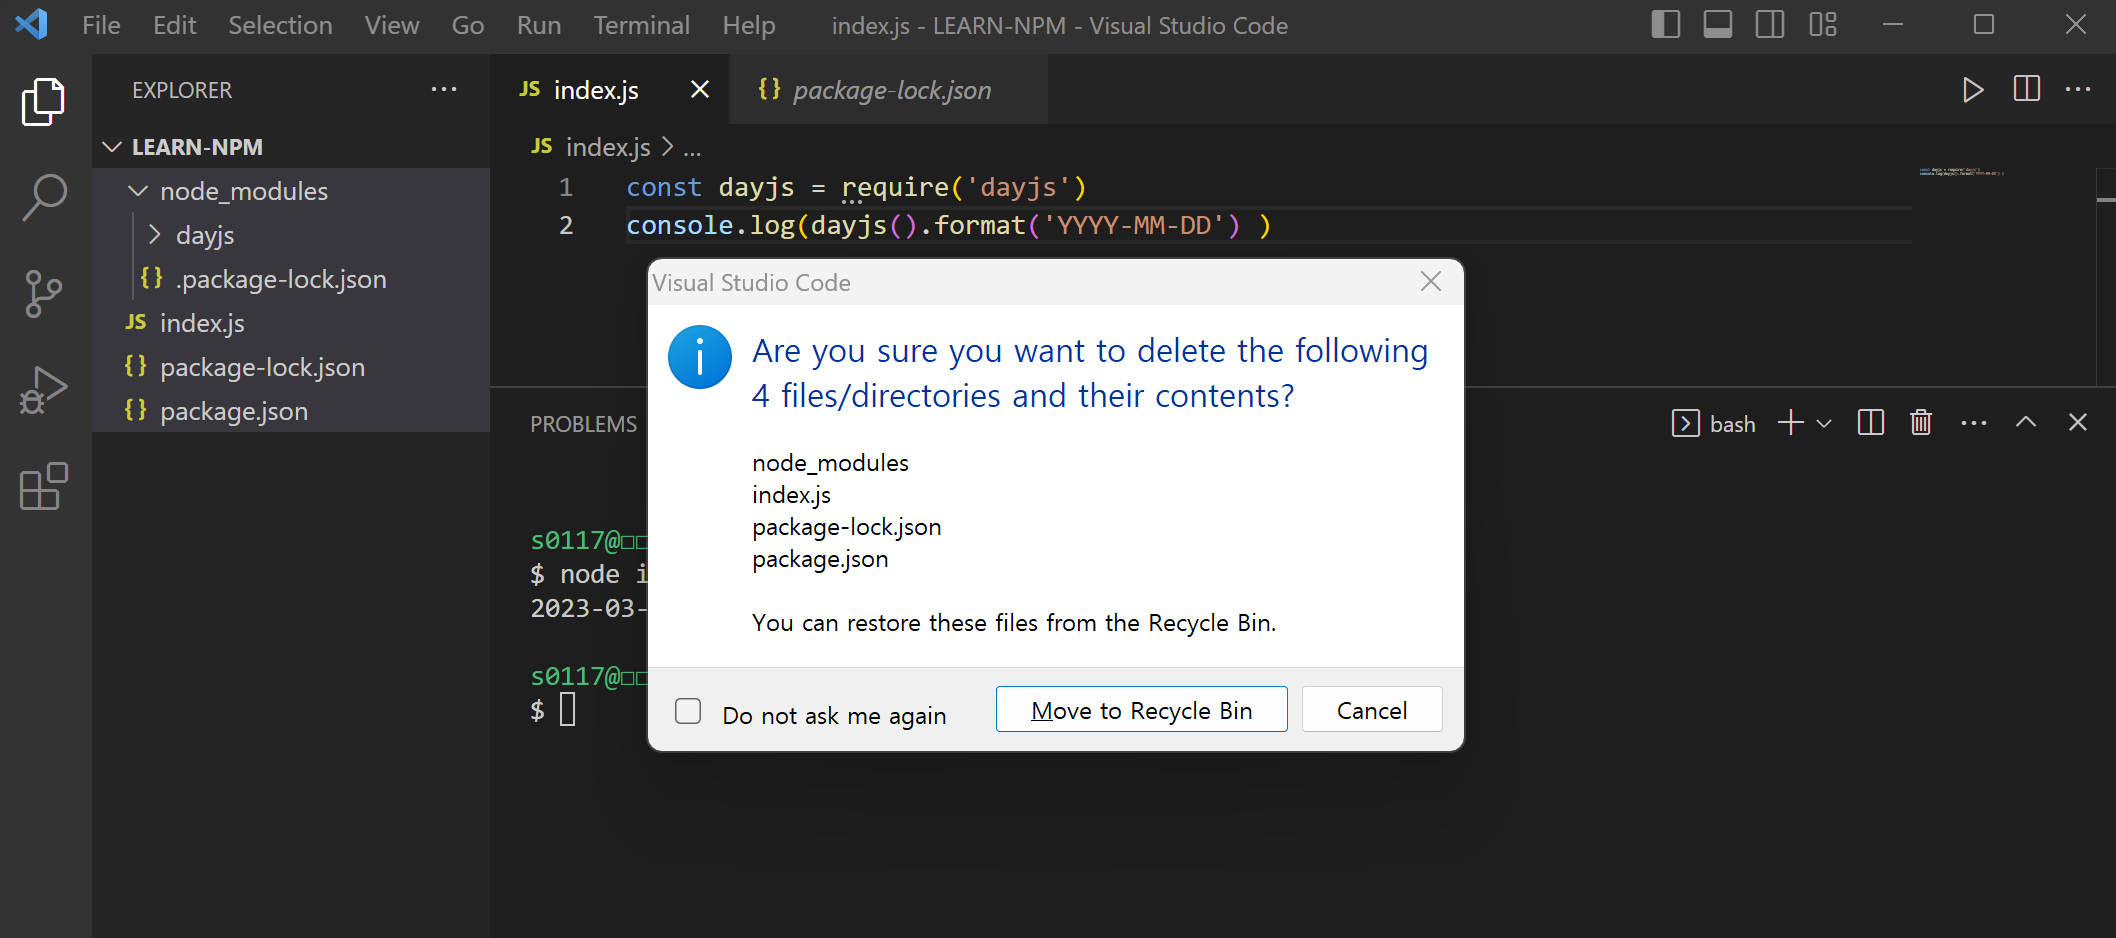
Task: Open Explorer Views and More Actions ellipsis
Action: coord(444,89)
